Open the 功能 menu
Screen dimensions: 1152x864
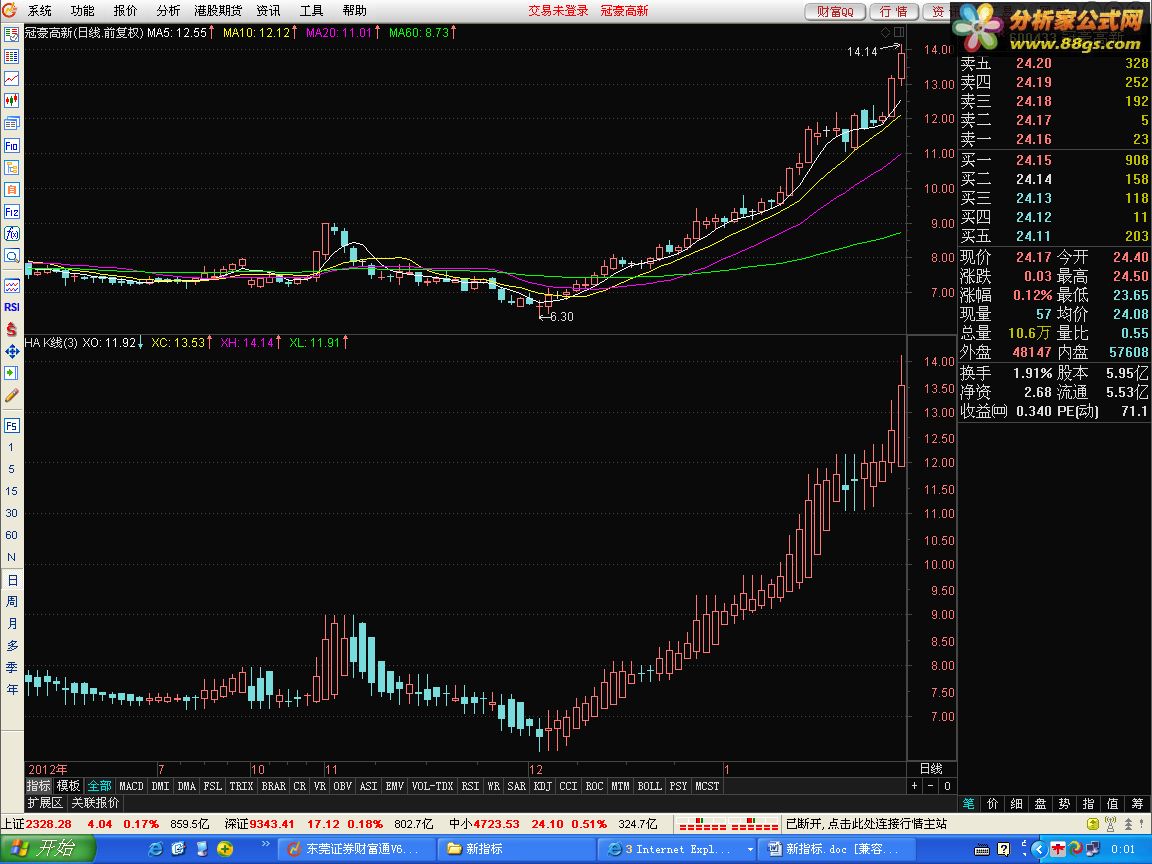(x=82, y=10)
